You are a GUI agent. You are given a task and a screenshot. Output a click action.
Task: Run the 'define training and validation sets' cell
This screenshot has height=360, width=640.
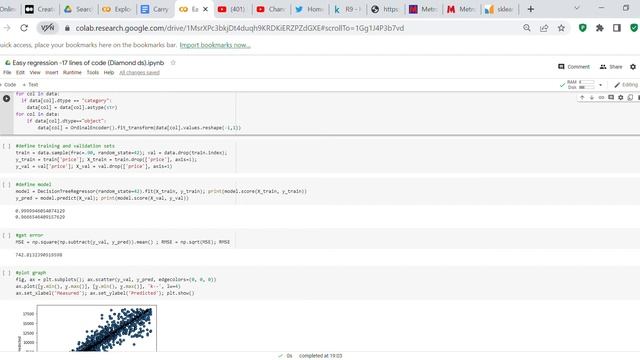tap(7, 146)
